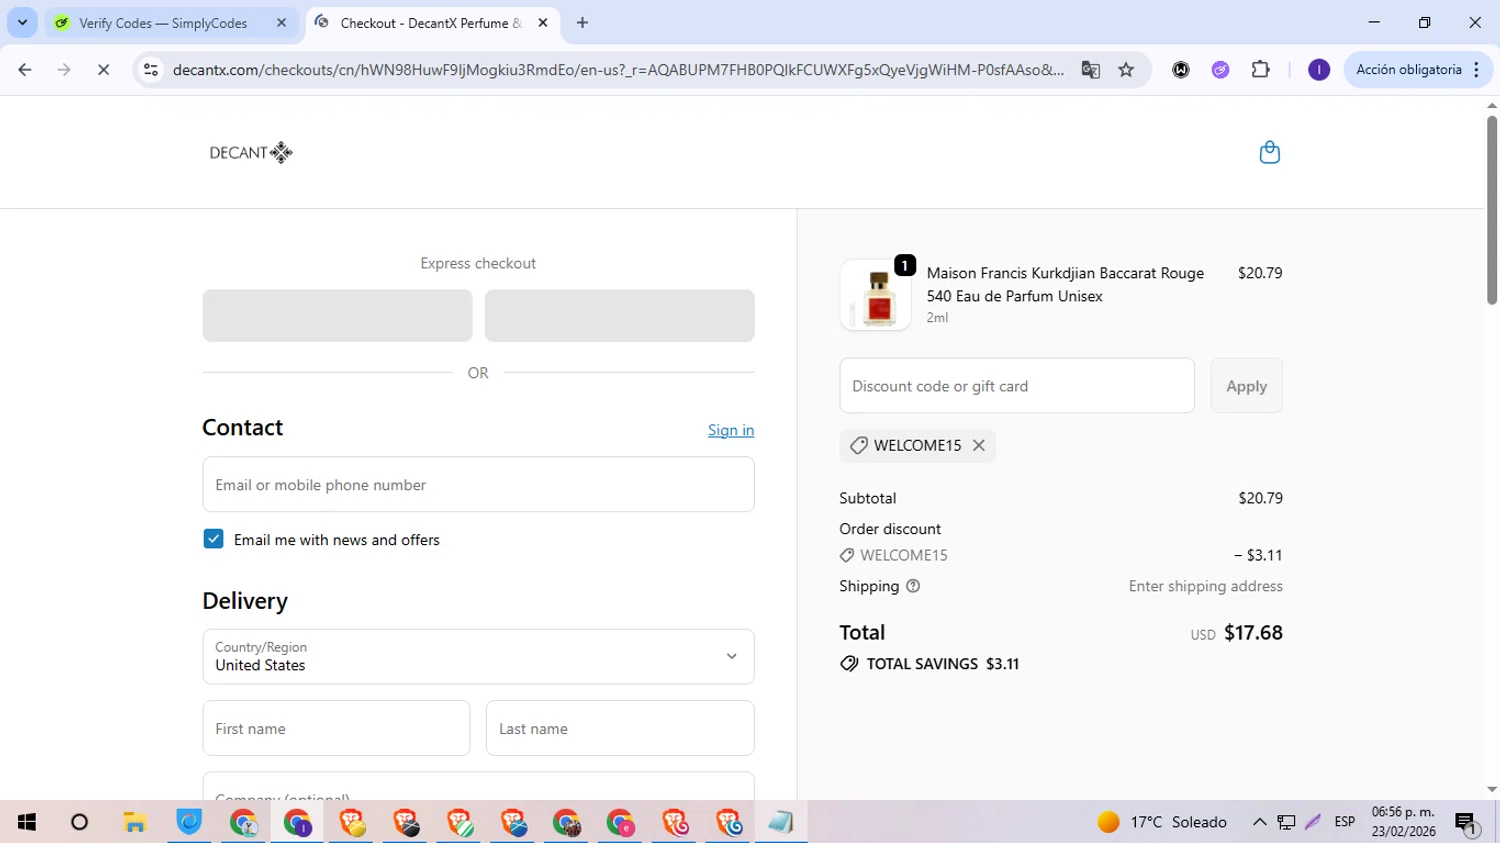1500x843 pixels.
Task: Open File Explorer from the taskbar
Action: [x=135, y=822]
